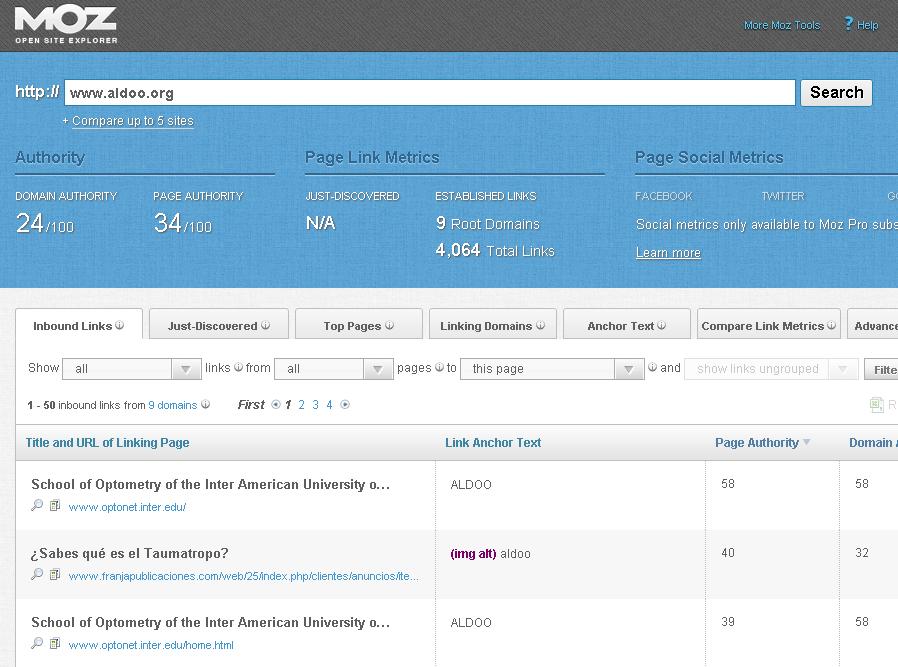The height and width of the screenshot is (667, 898).
Task: Click the '9 domains' link
Action: click(x=172, y=405)
